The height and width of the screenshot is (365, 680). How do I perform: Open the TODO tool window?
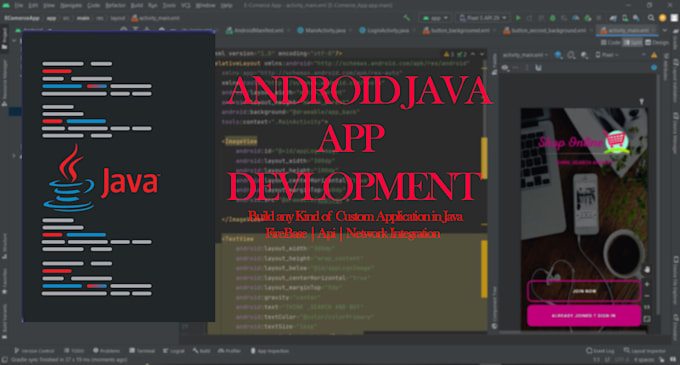74,351
